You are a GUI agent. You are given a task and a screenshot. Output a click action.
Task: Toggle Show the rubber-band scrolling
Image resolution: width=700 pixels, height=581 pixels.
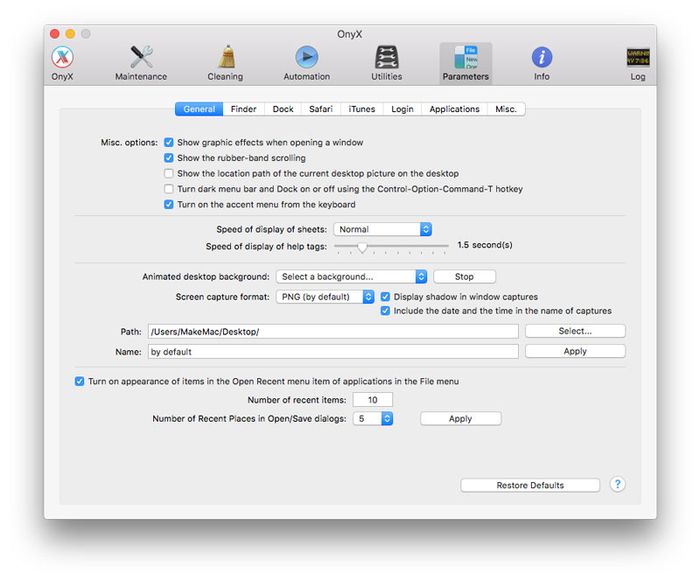click(x=169, y=158)
